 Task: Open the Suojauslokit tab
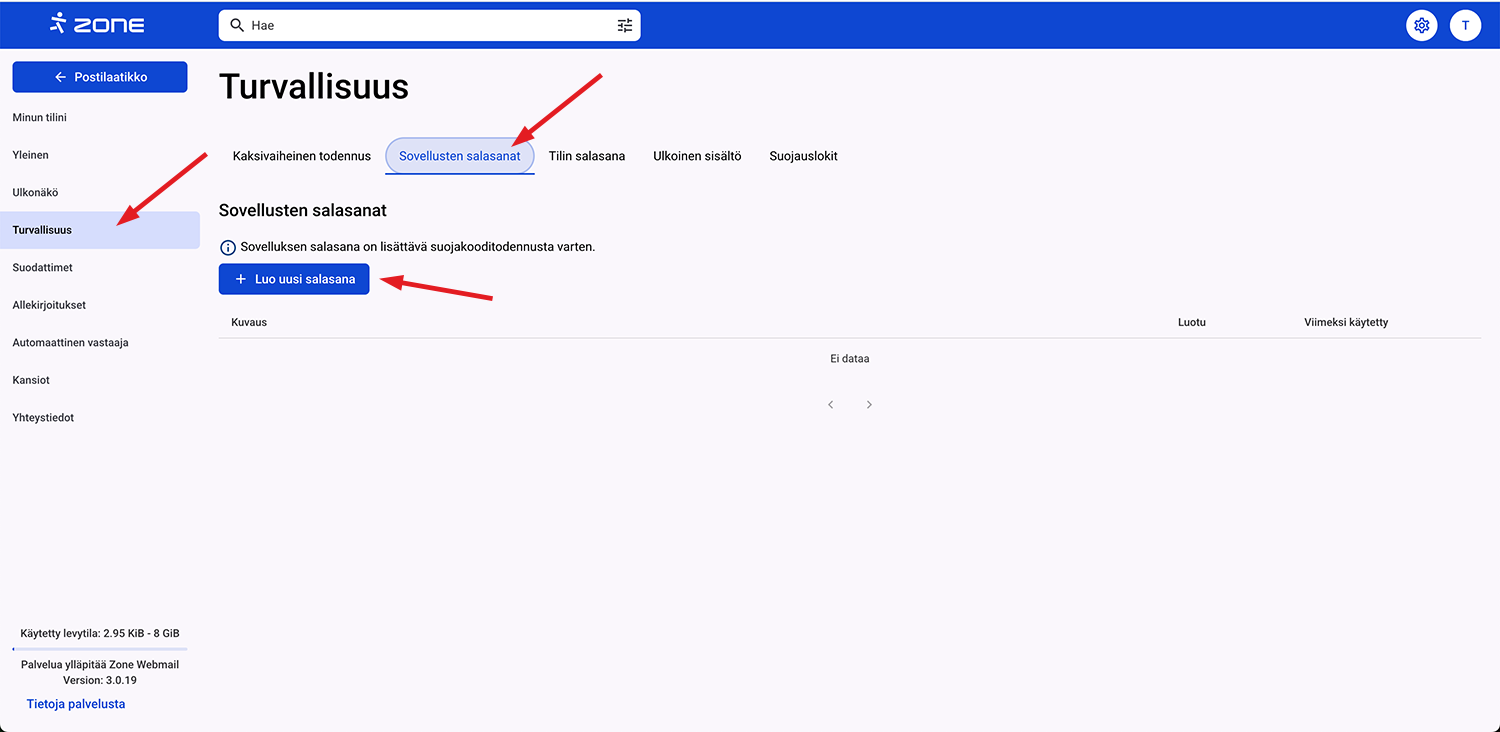(x=803, y=156)
